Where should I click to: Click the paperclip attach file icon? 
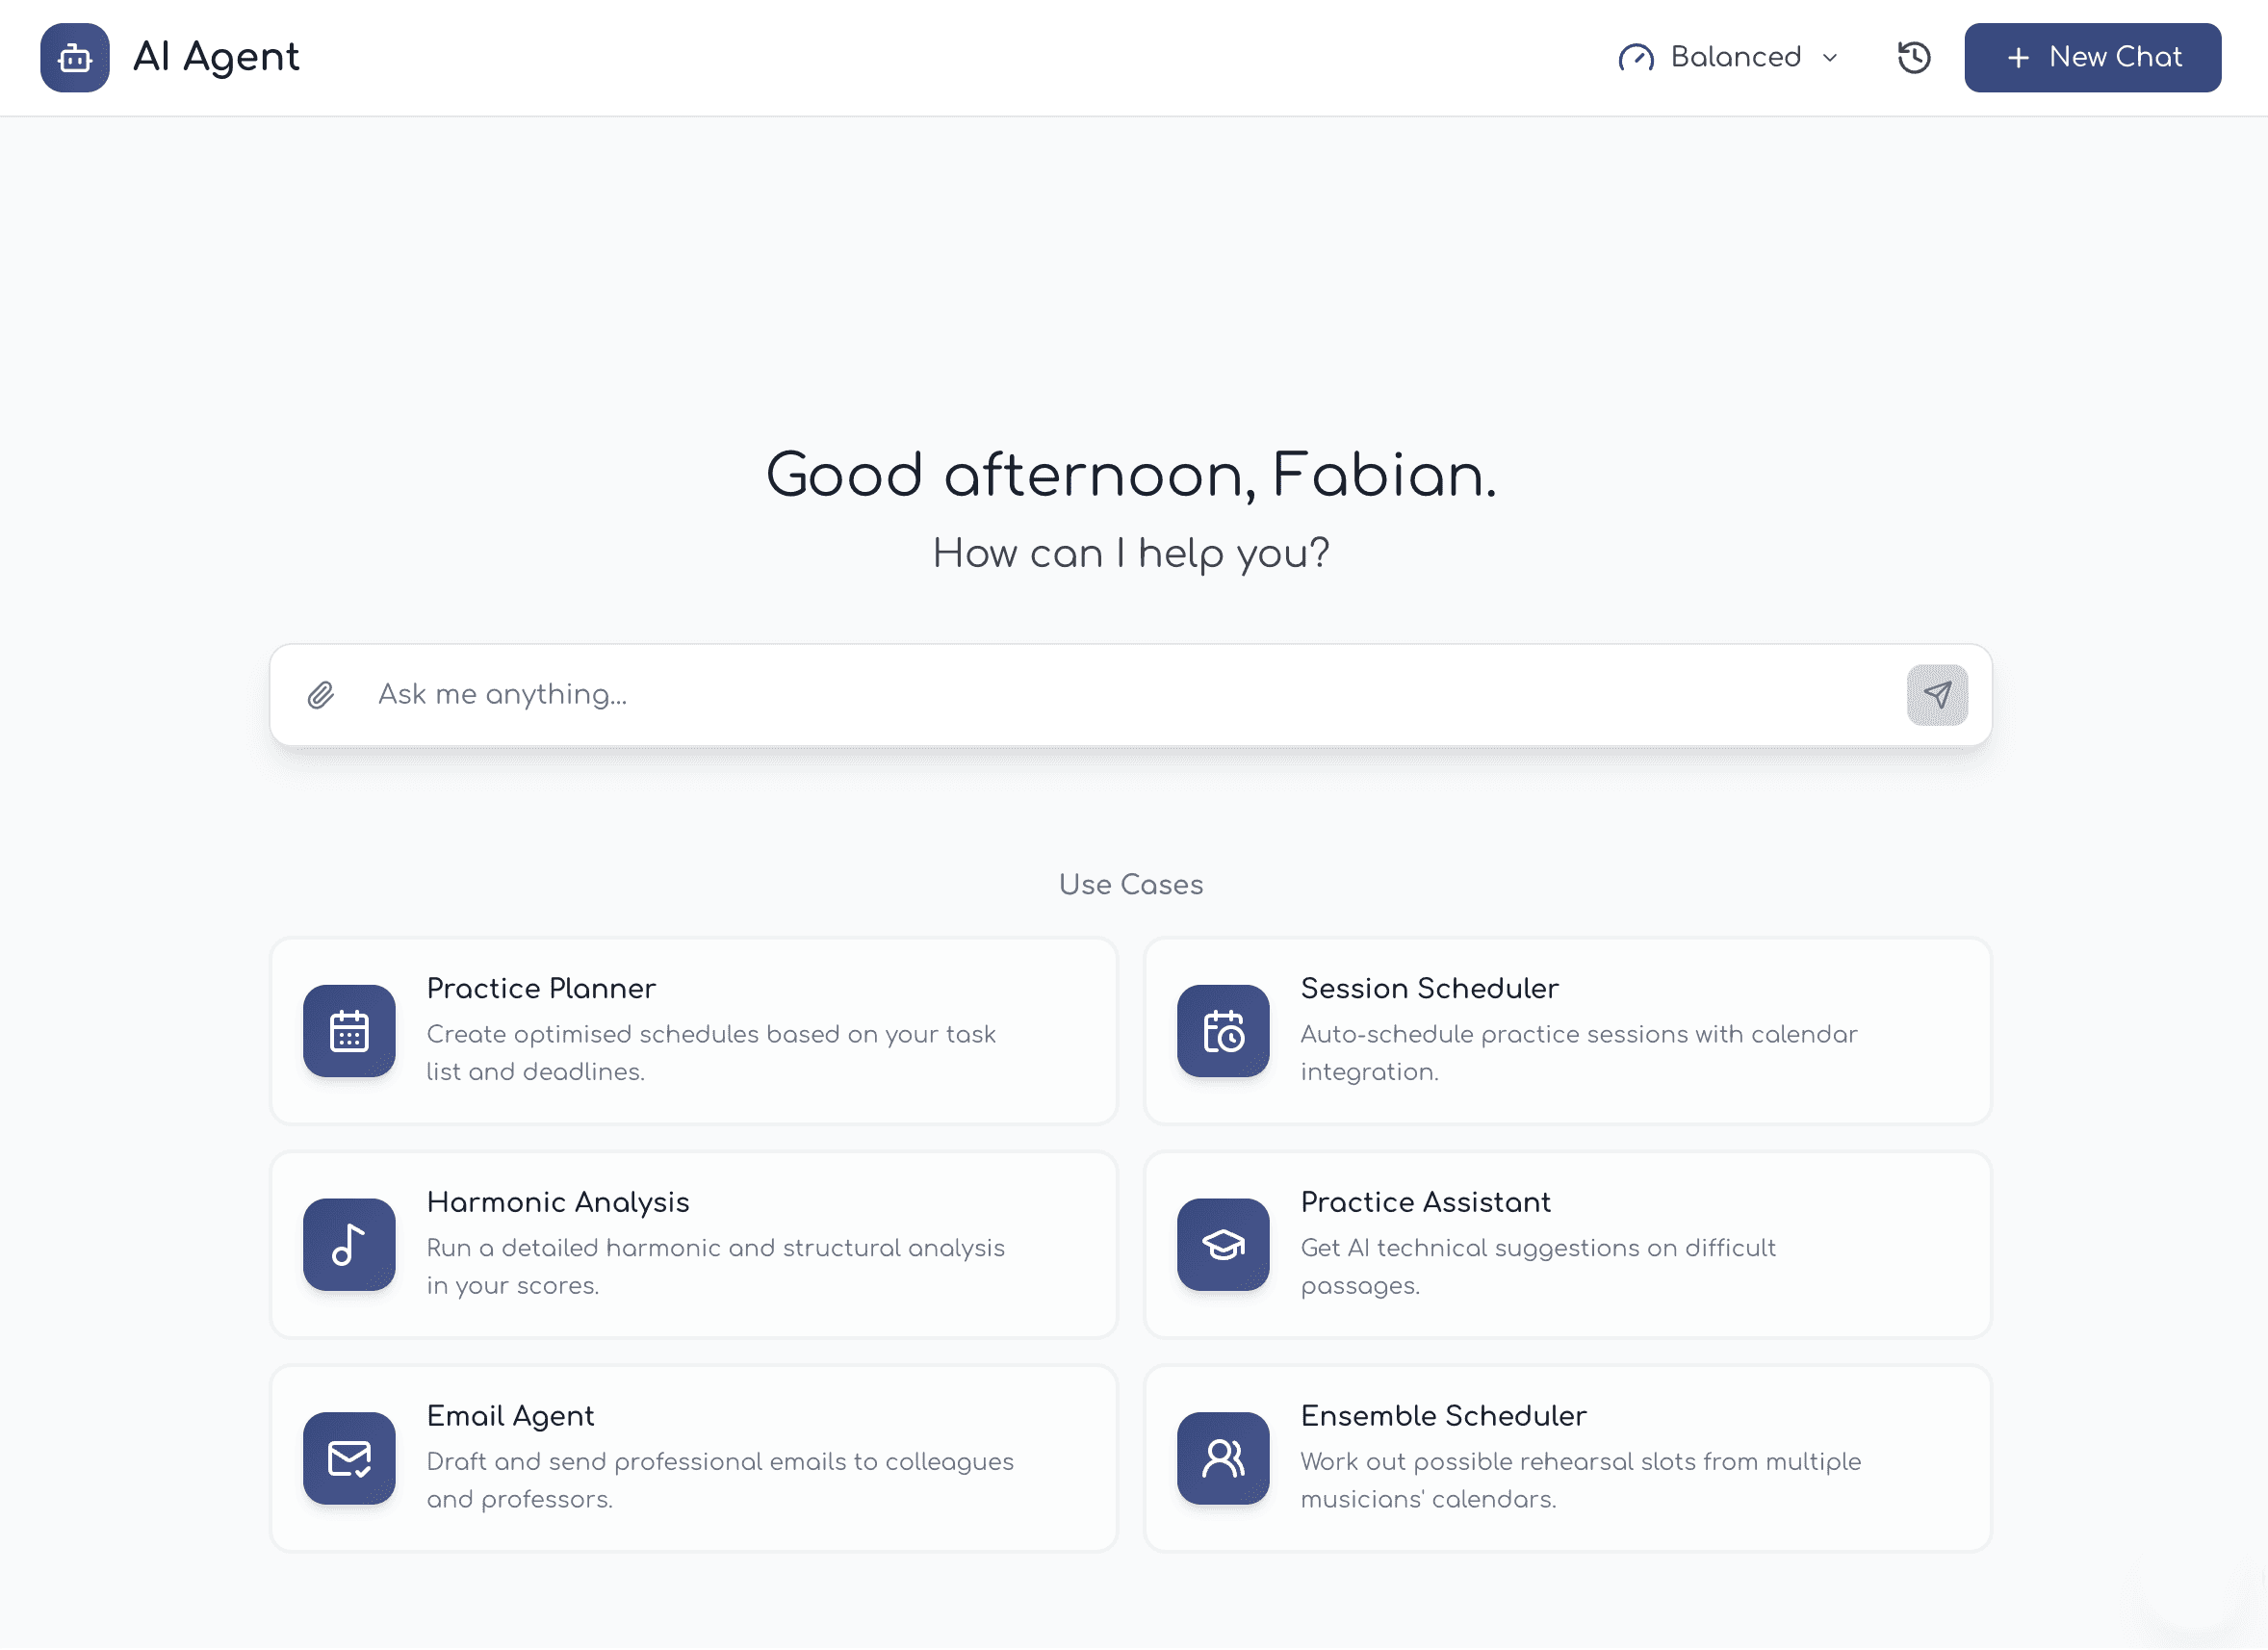click(320, 695)
